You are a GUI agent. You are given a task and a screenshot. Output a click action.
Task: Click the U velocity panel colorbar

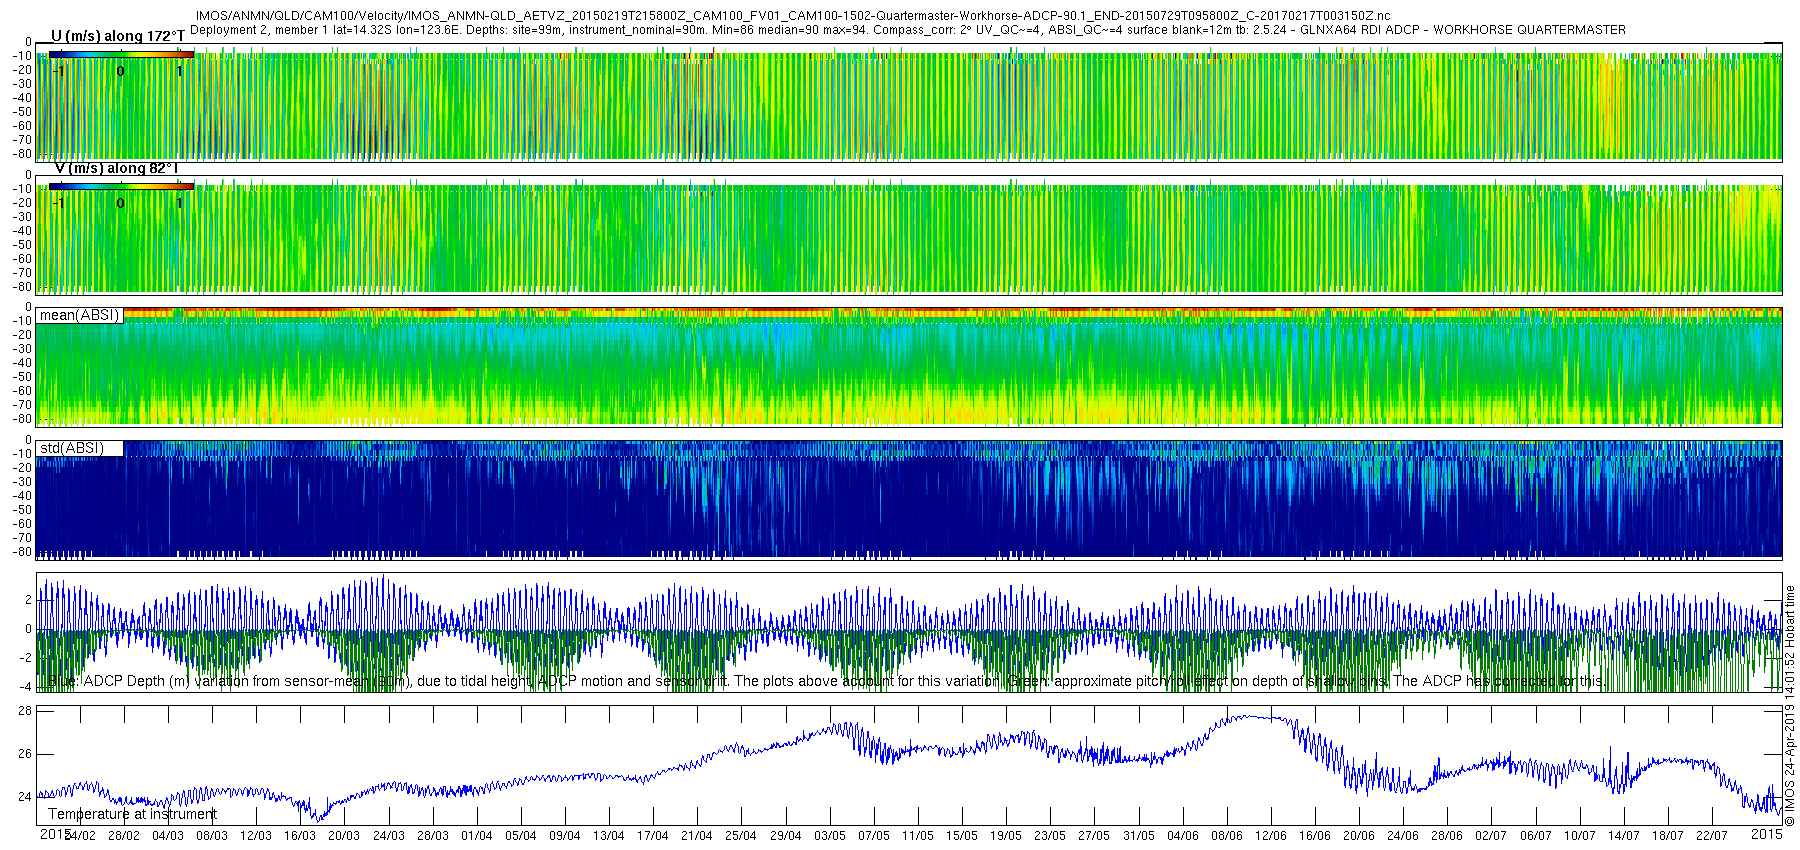(121, 54)
